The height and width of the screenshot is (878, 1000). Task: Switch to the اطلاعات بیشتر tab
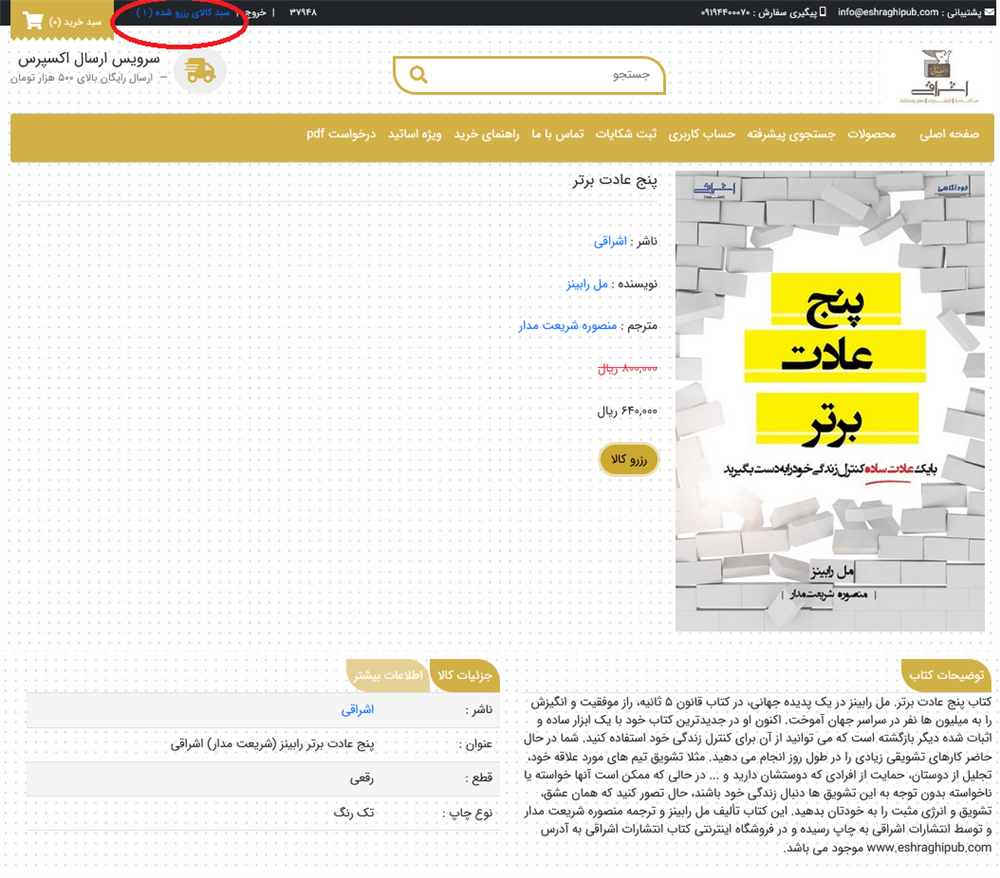tap(388, 675)
